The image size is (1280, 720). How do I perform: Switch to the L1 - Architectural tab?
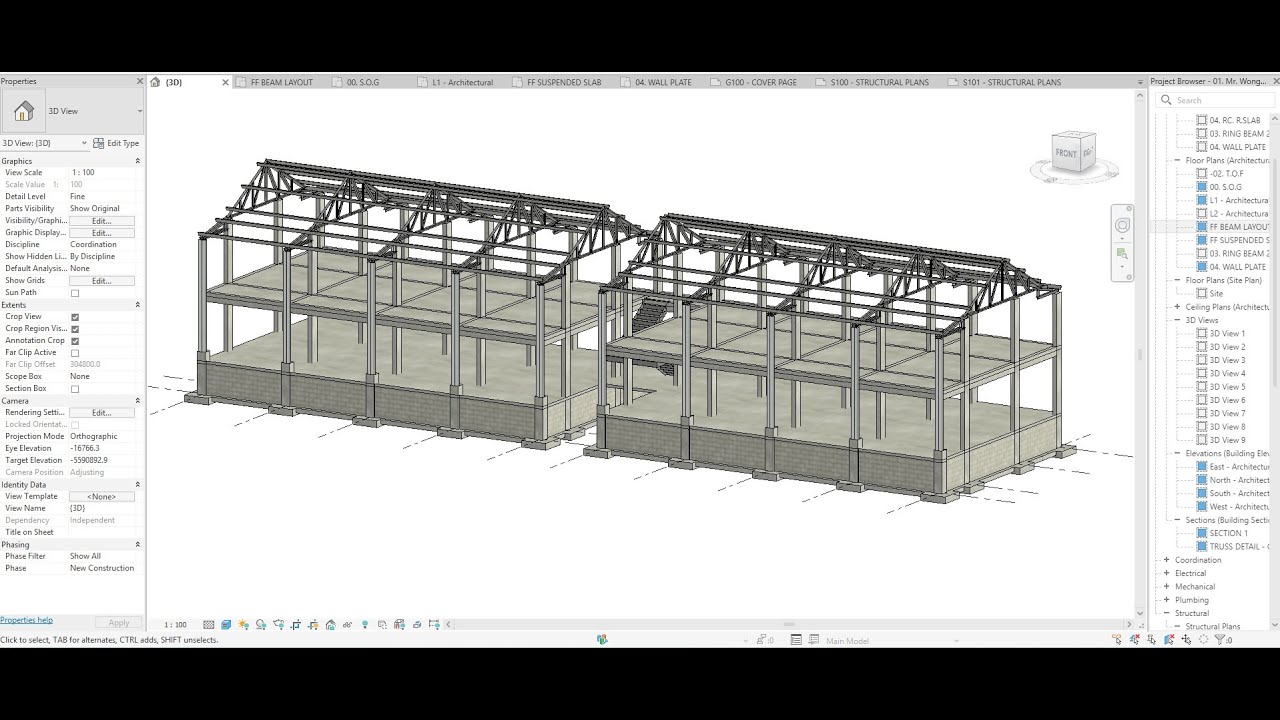(x=462, y=82)
